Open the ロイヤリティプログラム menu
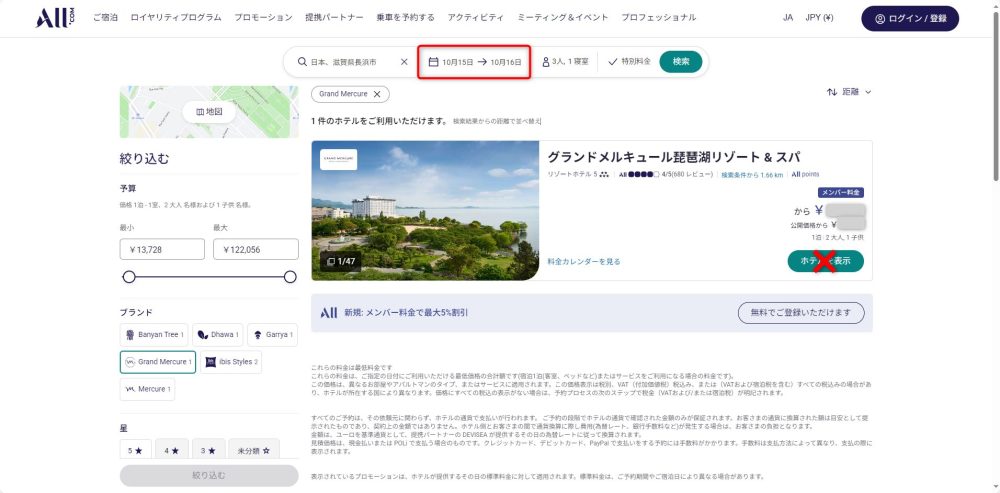 click(176, 18)
